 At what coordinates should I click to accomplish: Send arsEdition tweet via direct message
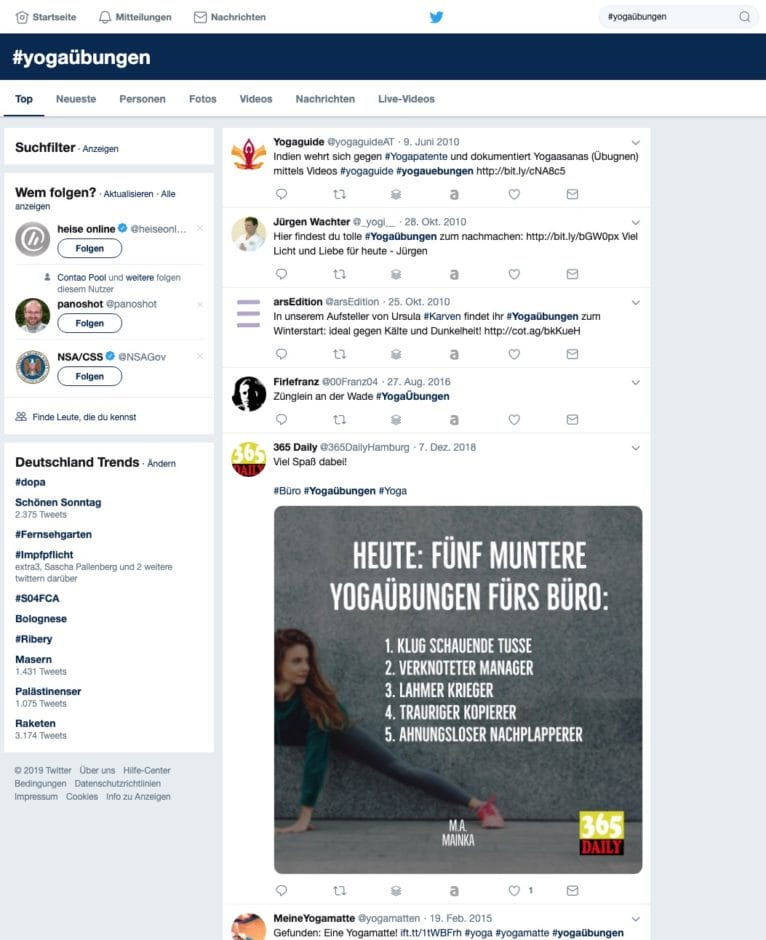tap(572, 354)
